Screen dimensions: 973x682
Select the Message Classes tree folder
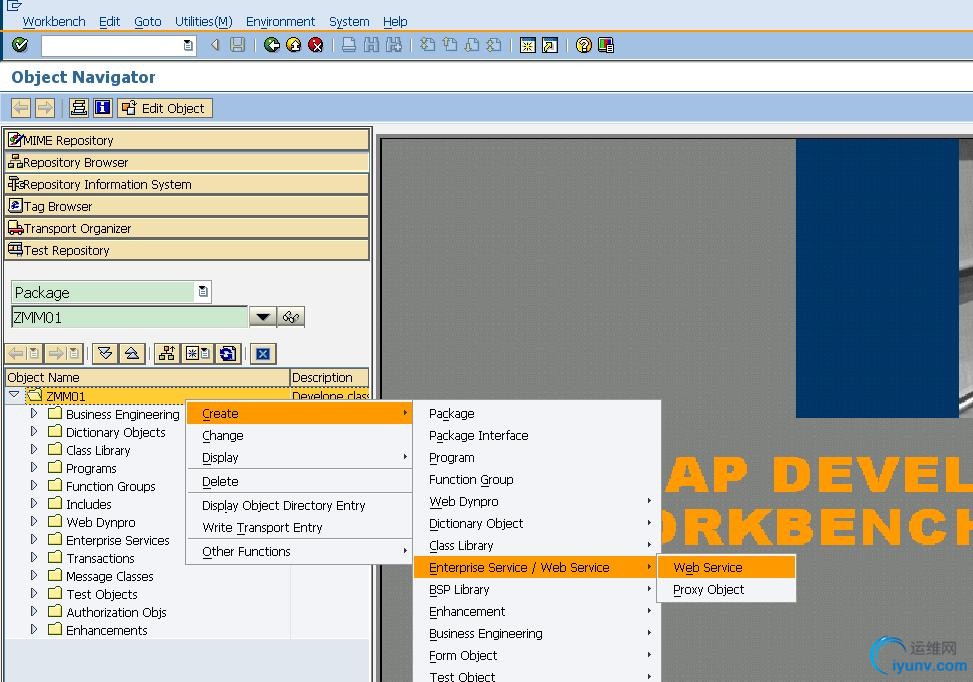[109, 576]
